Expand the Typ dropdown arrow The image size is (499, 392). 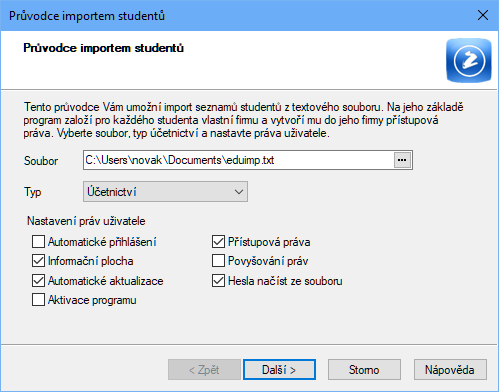tap(239, 192)
